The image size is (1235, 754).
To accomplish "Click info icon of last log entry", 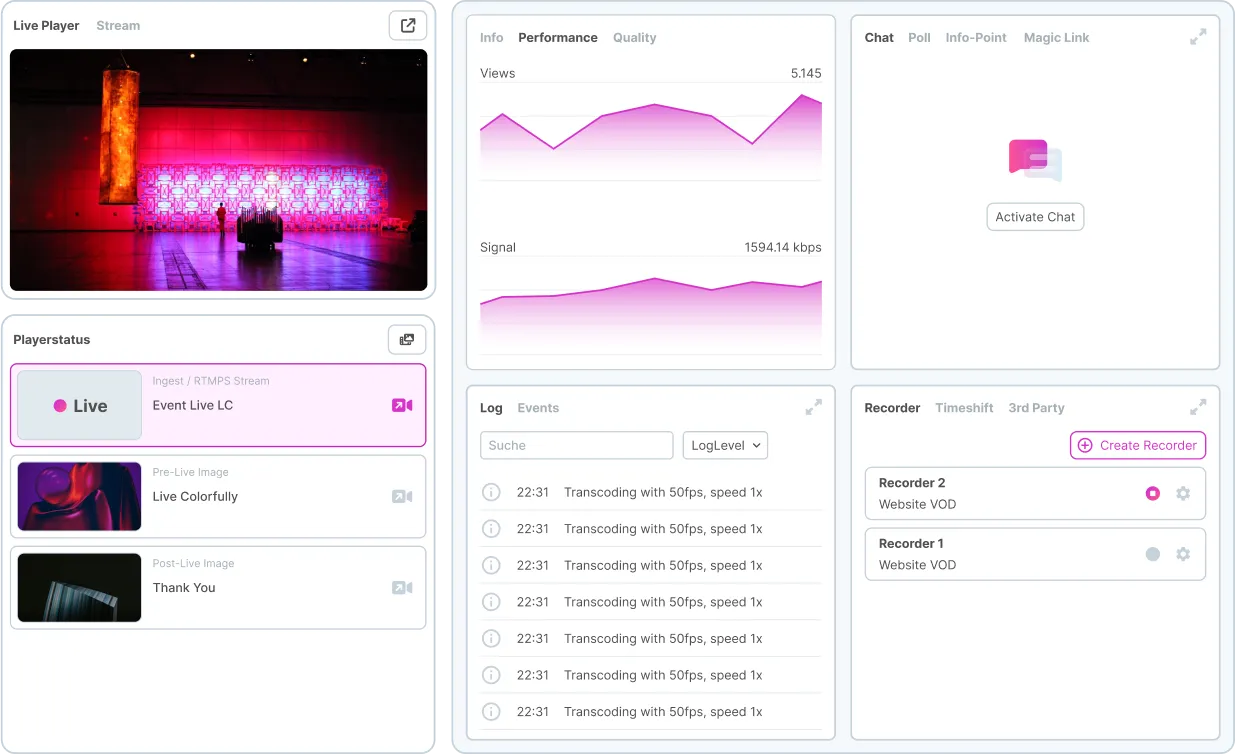I will click(491, 712).
